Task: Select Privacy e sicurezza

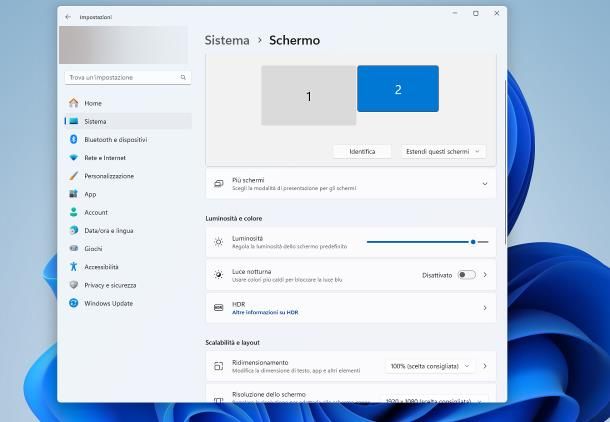Action: pyautogui.click(x=128, y=285)
